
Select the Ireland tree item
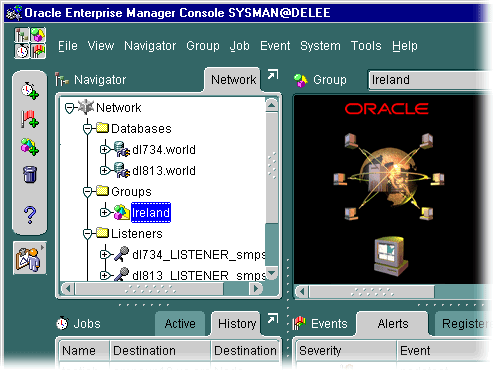tap(151, 212)
